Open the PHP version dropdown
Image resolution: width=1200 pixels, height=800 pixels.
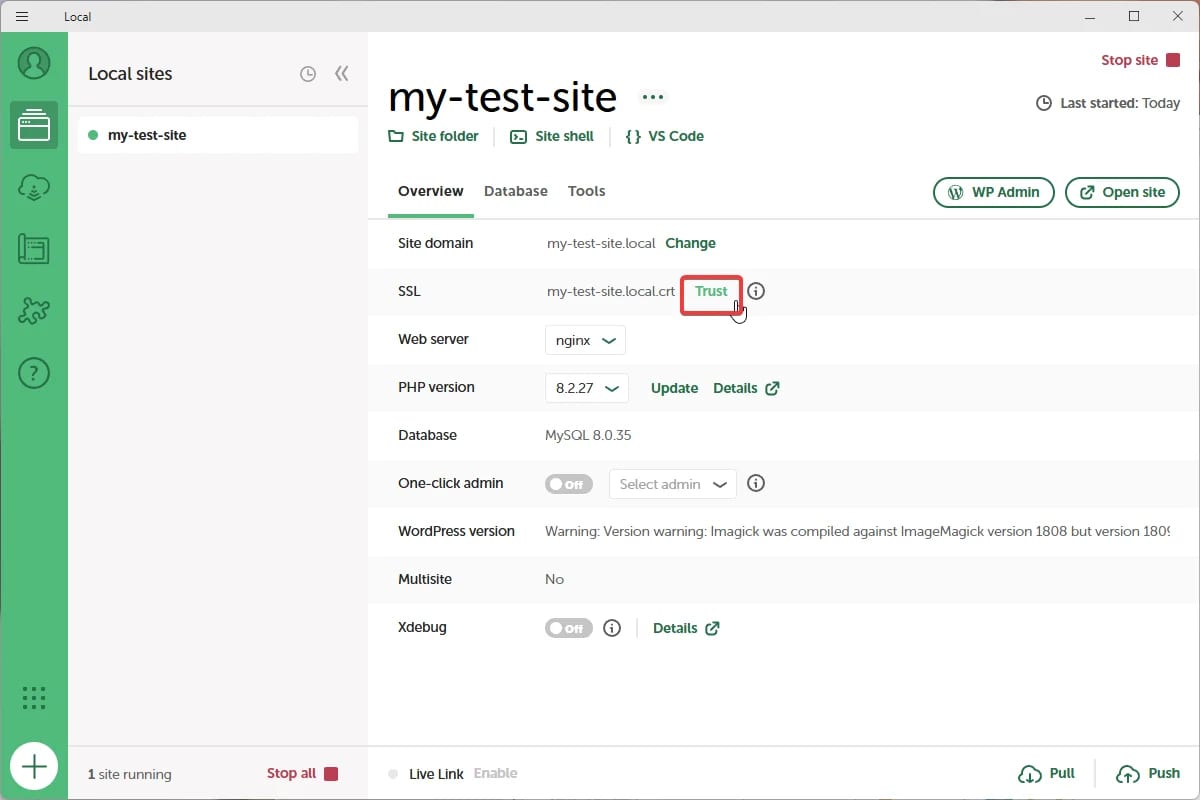pyautogui.click(x=586, y=388)
